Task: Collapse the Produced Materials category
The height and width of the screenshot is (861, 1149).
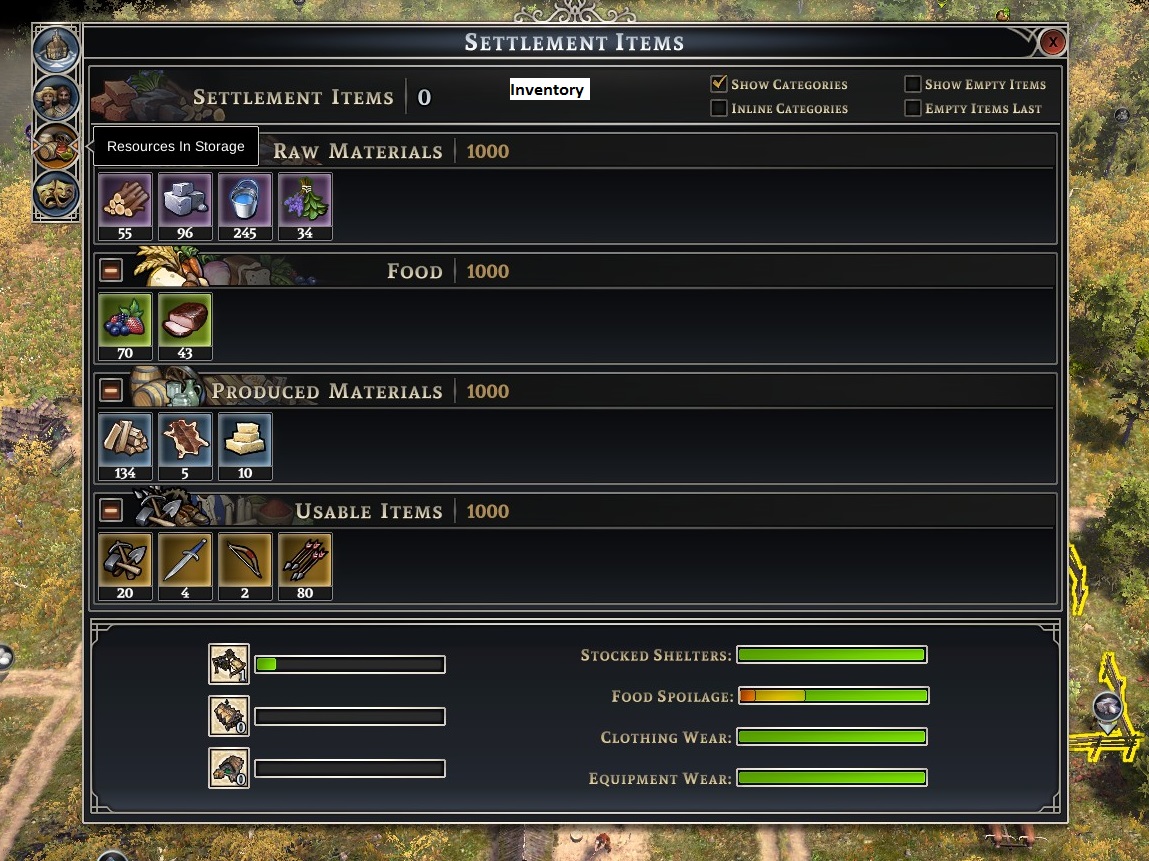Action: tap(111, 390)
